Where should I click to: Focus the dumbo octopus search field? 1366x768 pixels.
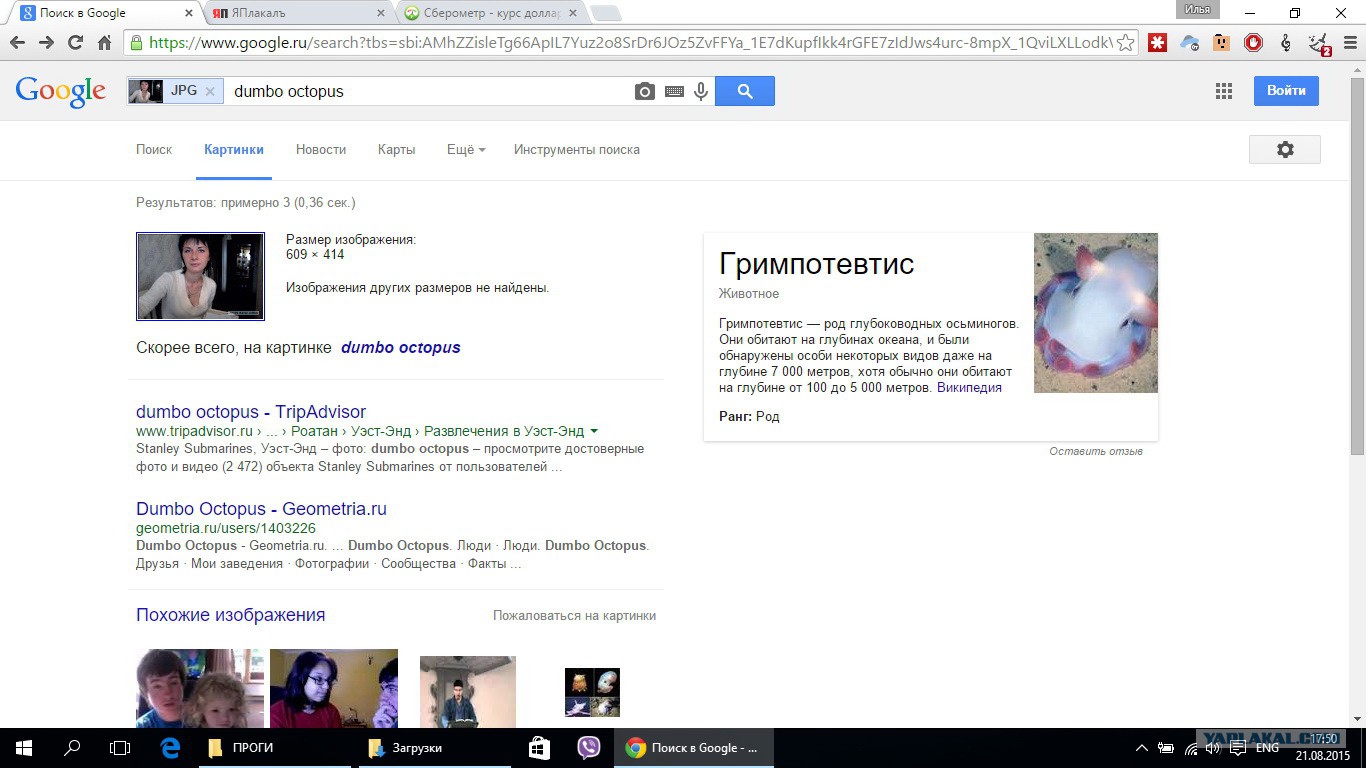[x=430, y=91]
